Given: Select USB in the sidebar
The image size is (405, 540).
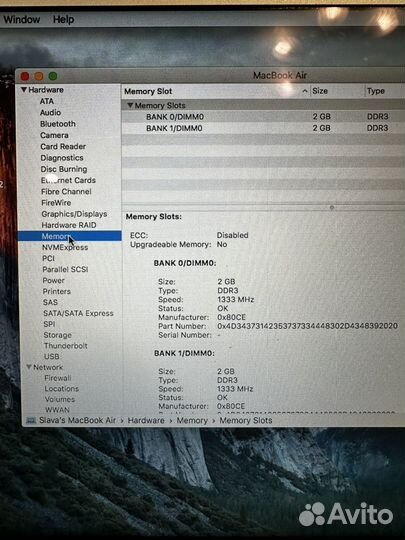Looking at the screenshot, I should [x=52, y=356].
